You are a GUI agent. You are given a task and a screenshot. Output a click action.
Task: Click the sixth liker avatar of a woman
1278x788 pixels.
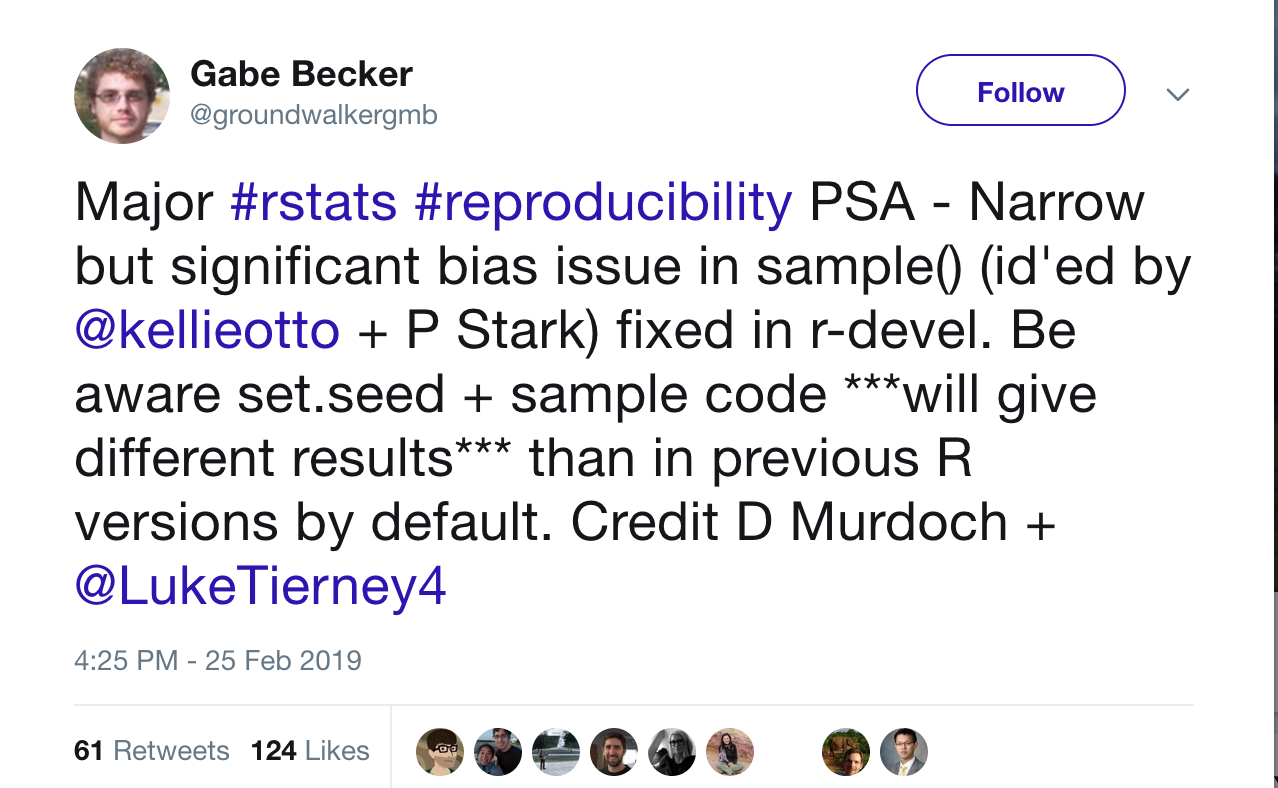click(x=730, y=752)
